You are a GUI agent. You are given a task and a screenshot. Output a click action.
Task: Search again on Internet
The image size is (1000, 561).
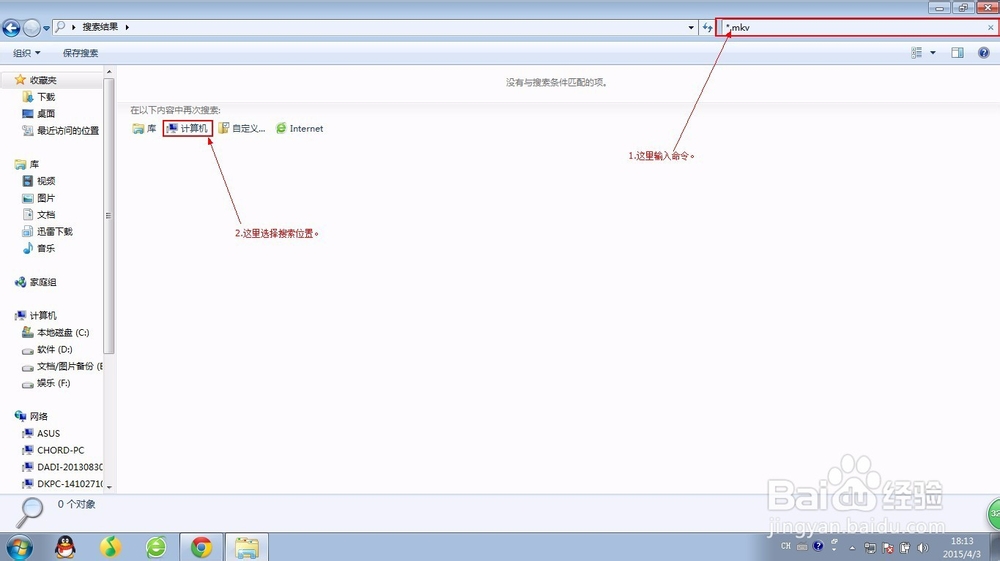(x=300, y=129)
